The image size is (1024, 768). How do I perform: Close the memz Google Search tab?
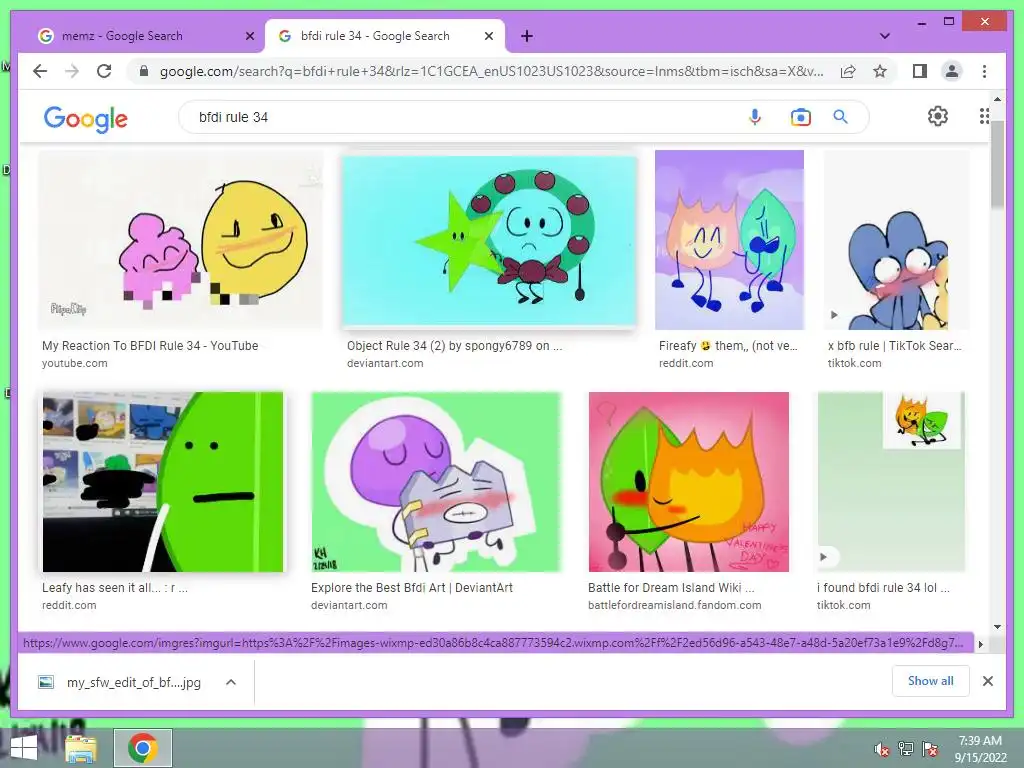(249, 36)
